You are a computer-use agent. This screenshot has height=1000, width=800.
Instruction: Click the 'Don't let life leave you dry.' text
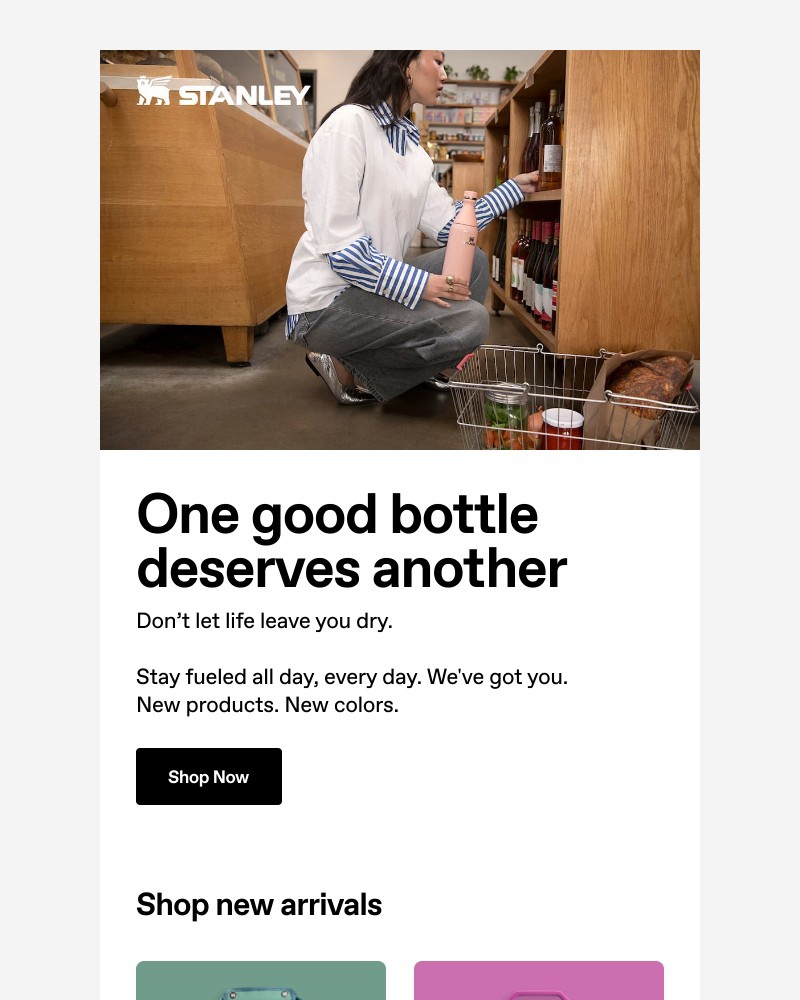point(264,621)
